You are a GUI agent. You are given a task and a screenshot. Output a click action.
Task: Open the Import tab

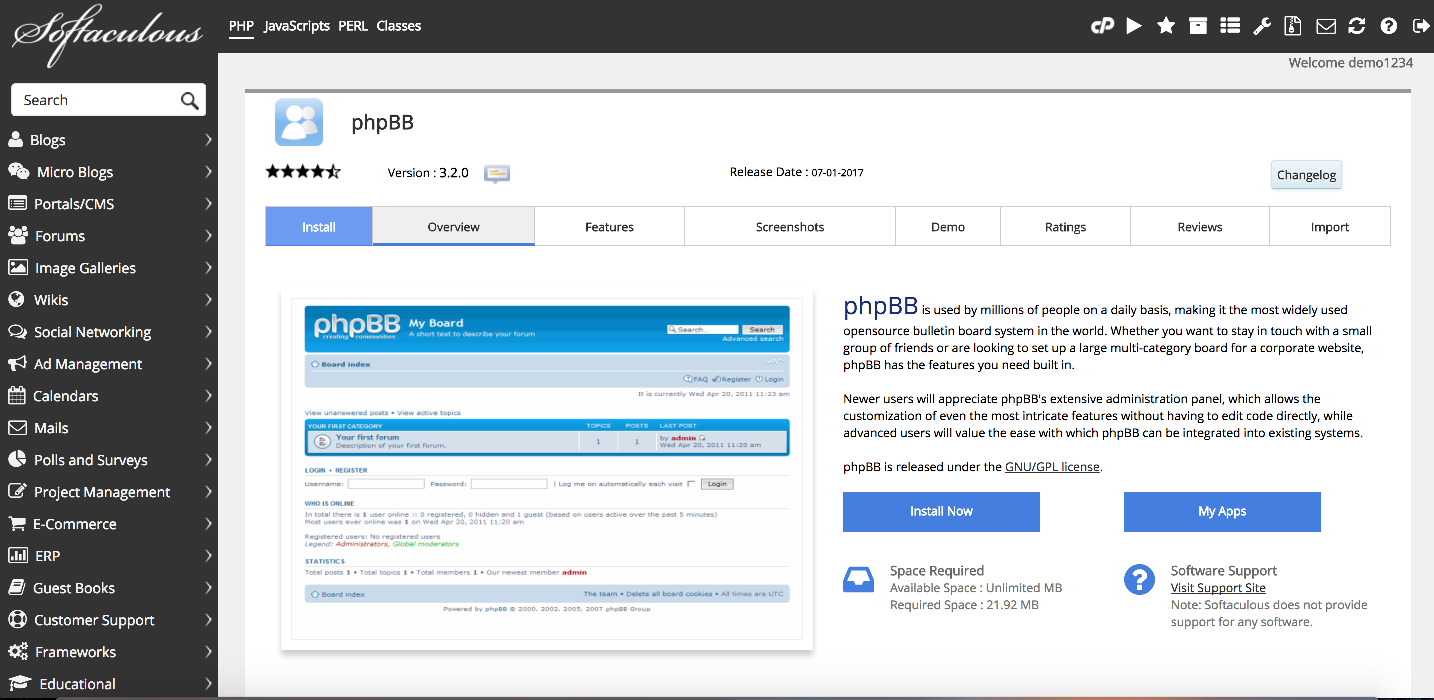[x=1330, y=226]
